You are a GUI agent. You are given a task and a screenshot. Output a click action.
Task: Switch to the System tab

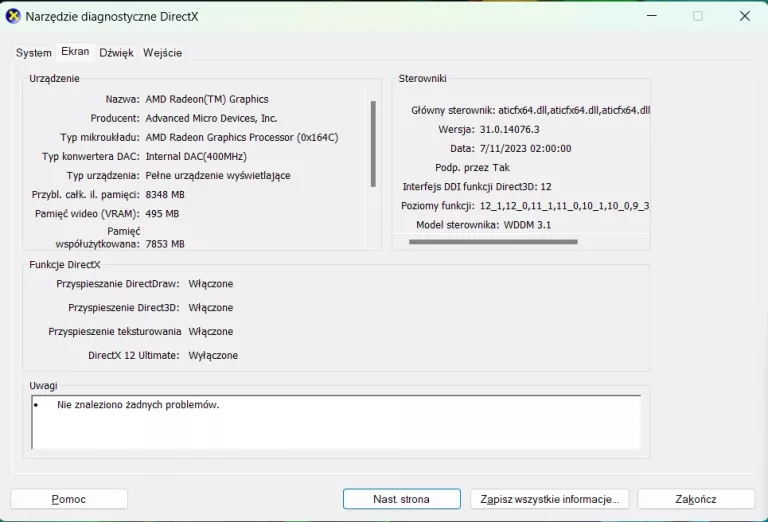(x=33, y=53)
